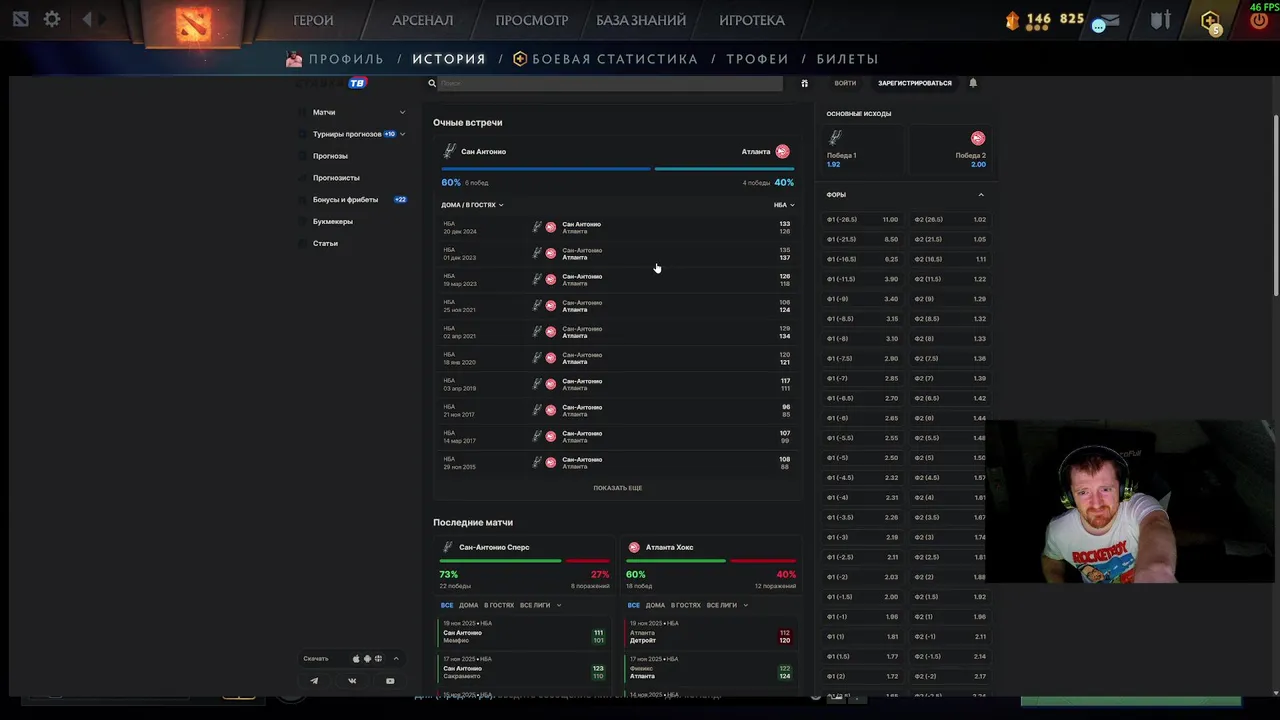
Task: Click Spurs logo in Последние матчи card
Action: pos(448,547)
